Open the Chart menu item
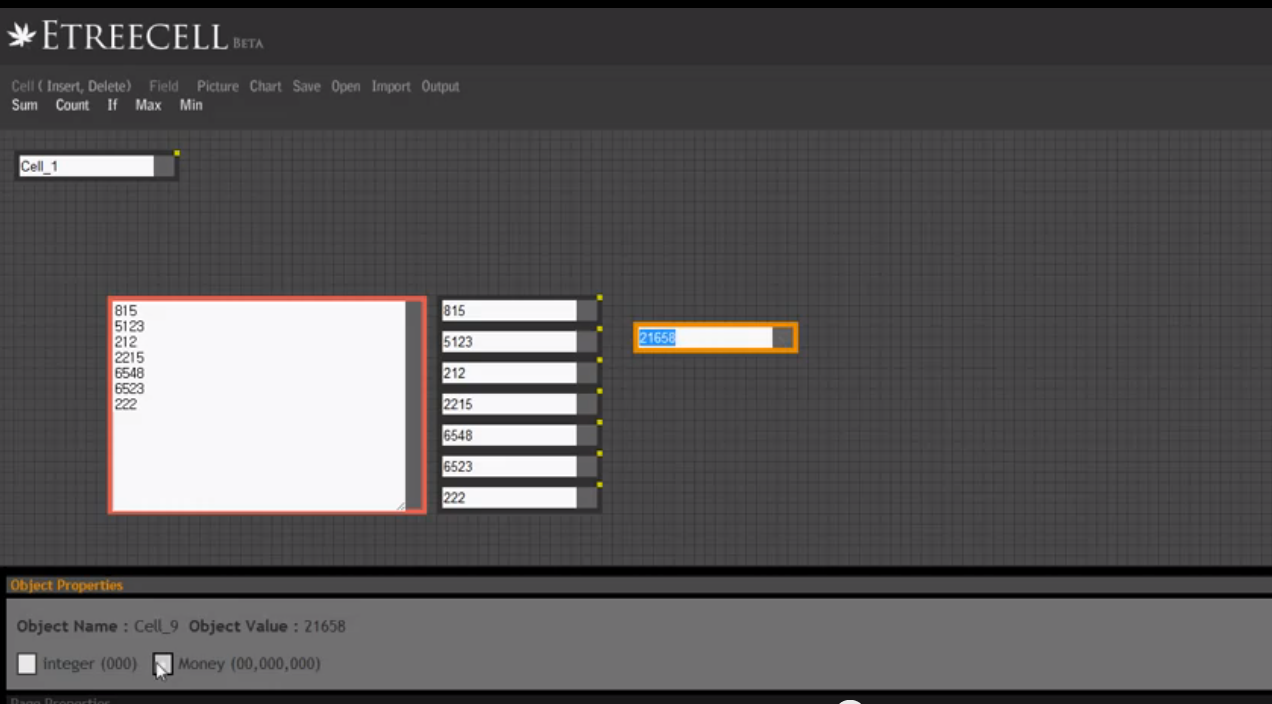 pyautogui.click(x=265, y=87)
